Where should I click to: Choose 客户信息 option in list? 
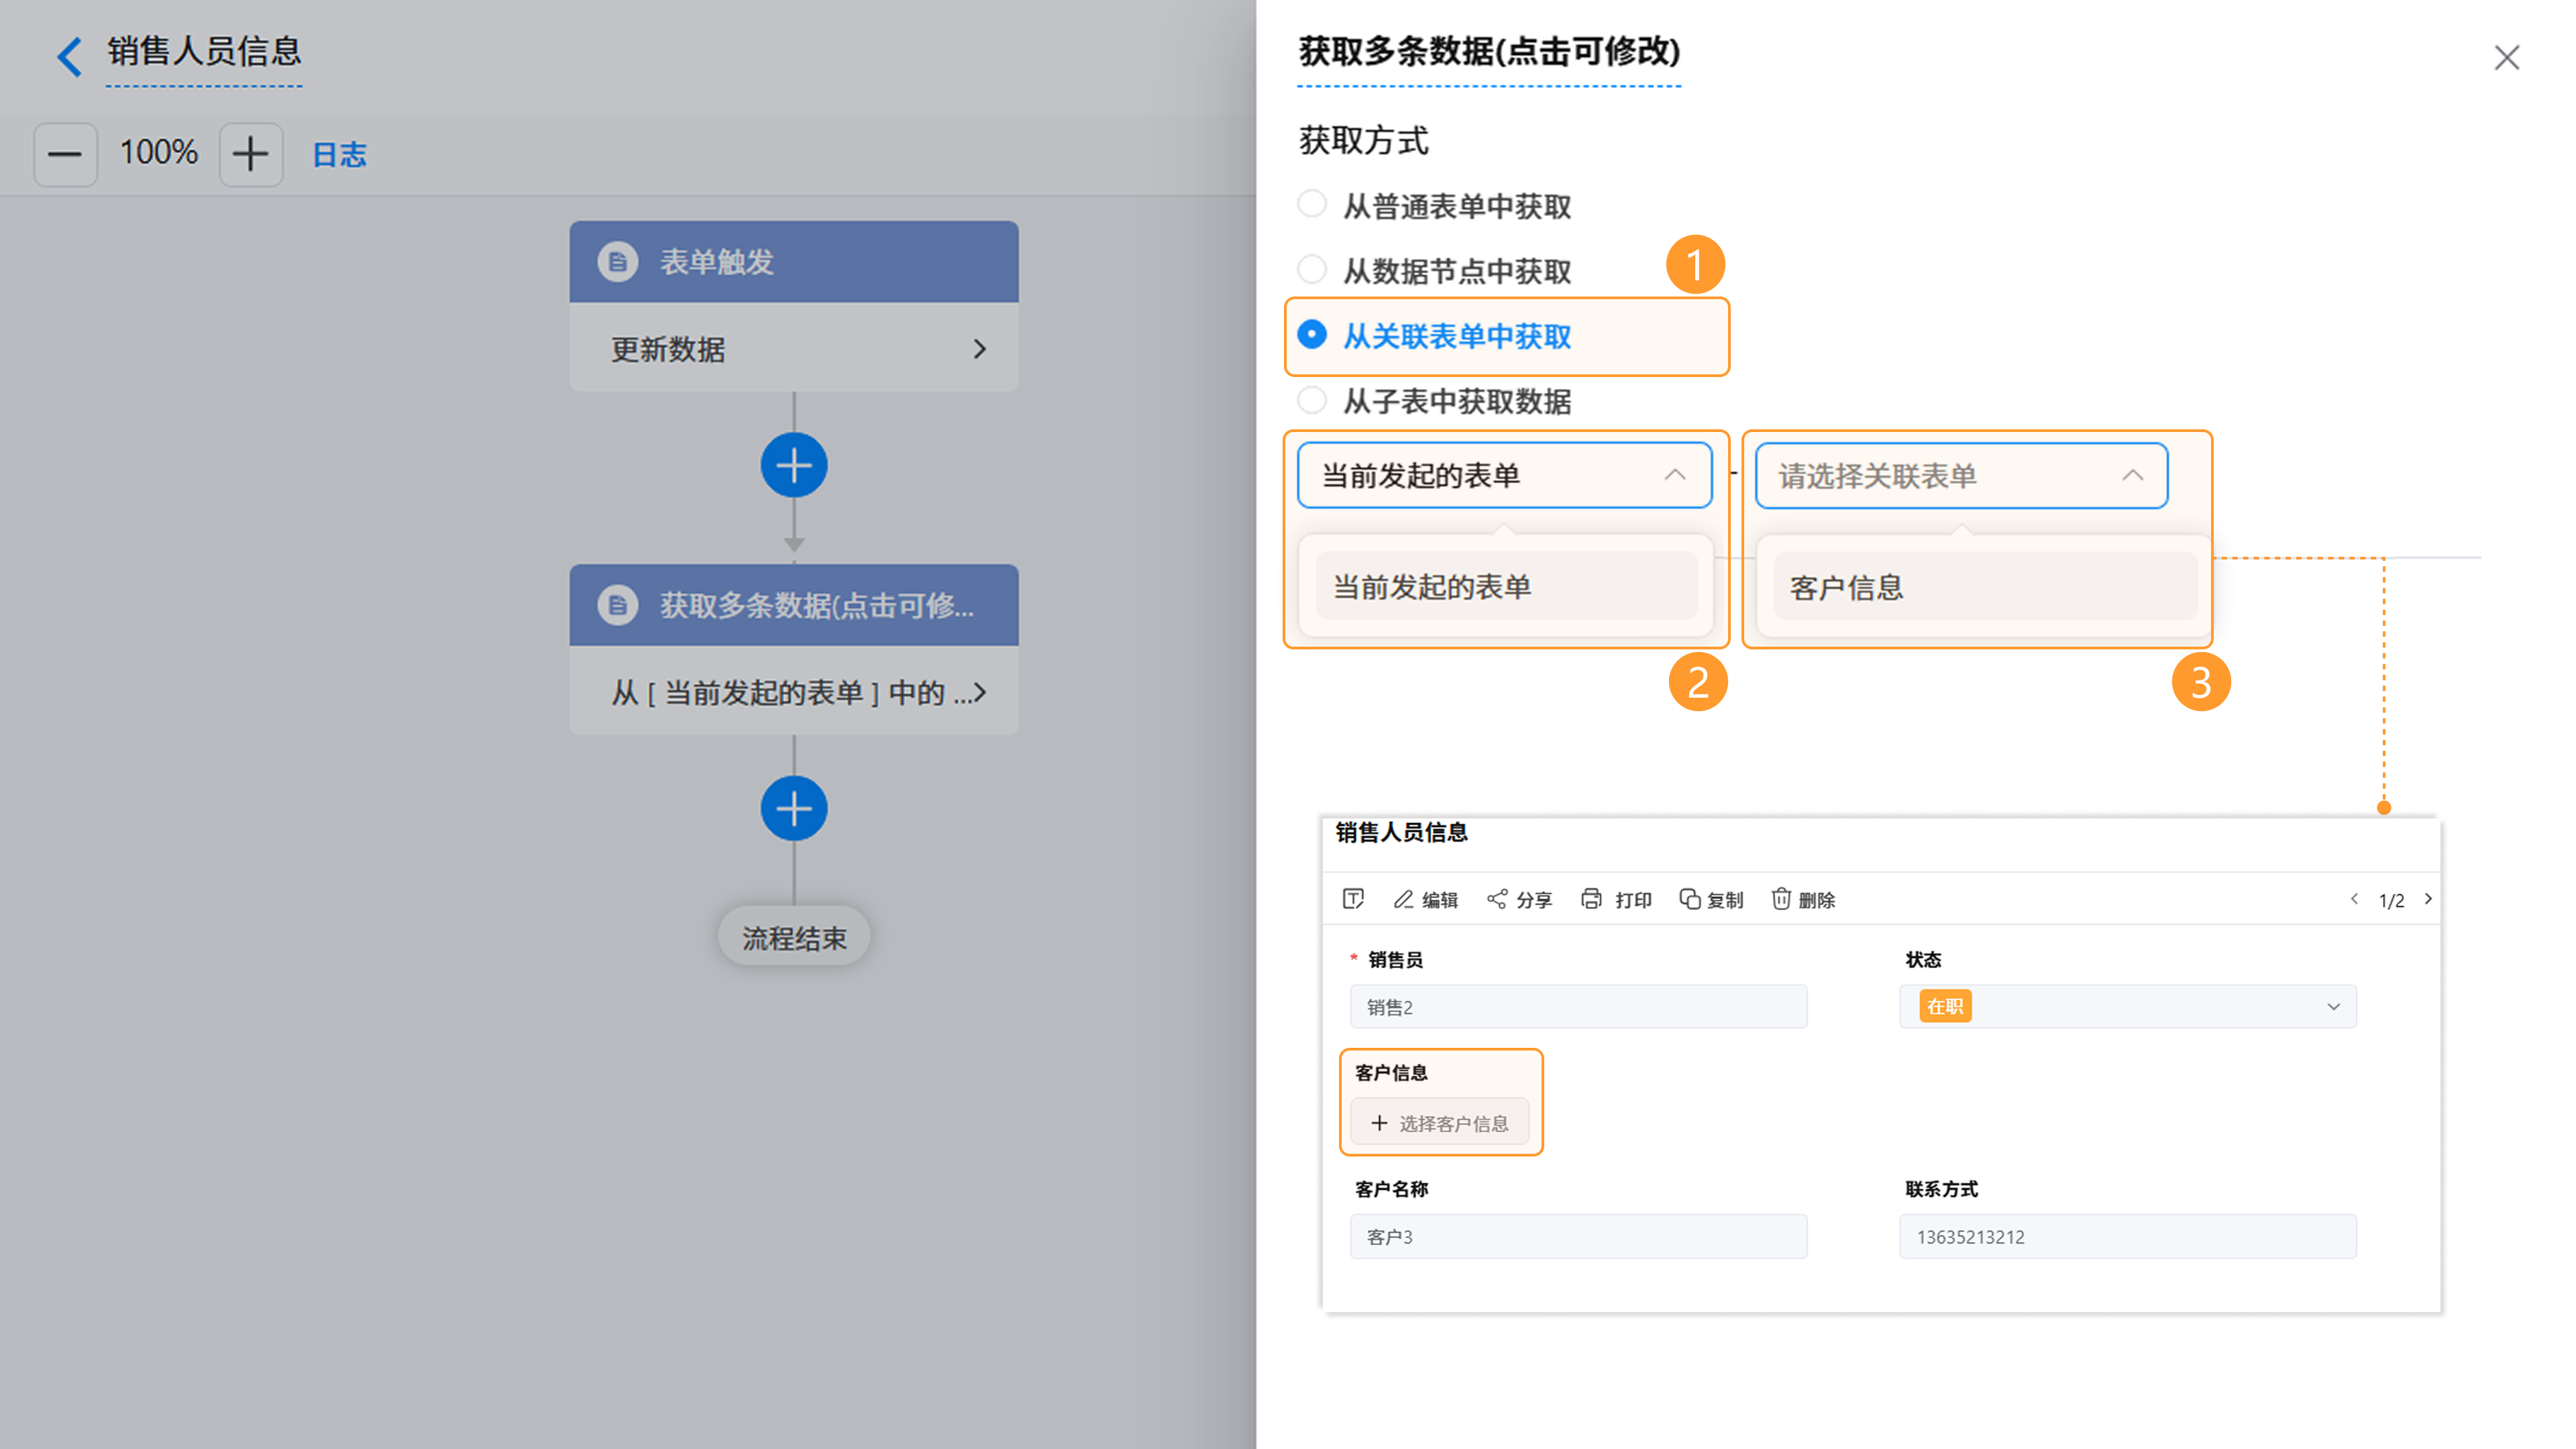[x=1984, y=587]
